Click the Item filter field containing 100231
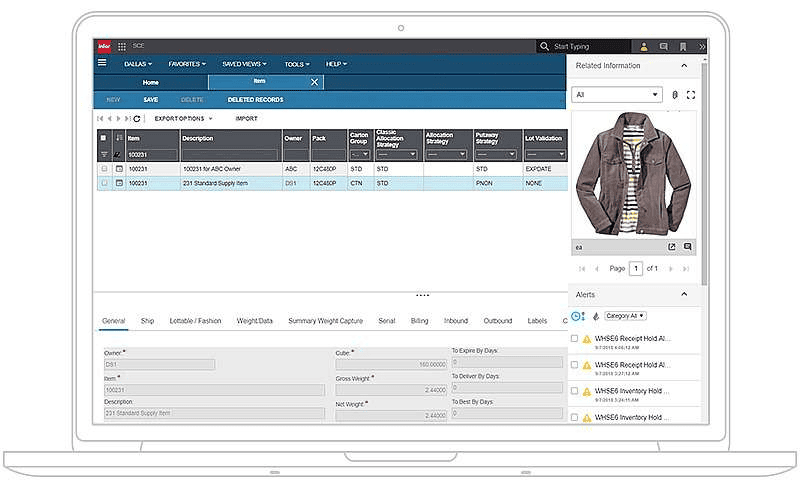 [152, 155]
